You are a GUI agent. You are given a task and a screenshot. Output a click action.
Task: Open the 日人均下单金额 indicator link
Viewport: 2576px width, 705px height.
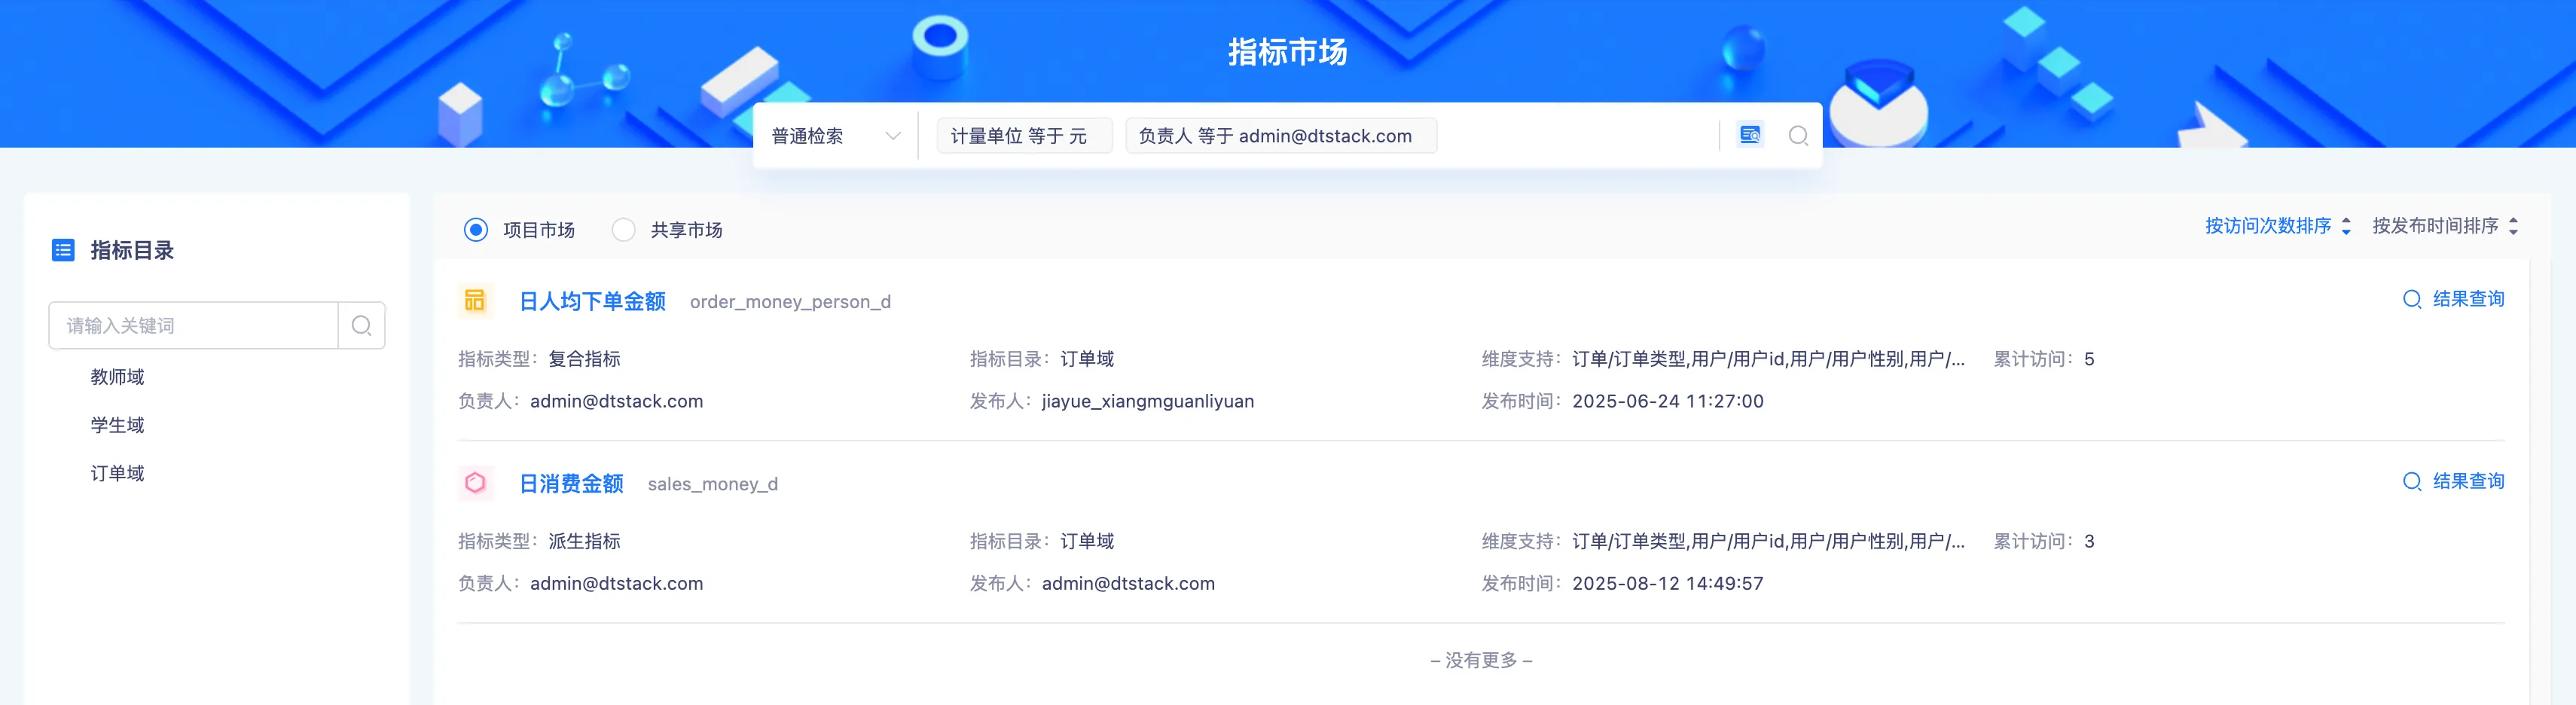pos(592,301)
